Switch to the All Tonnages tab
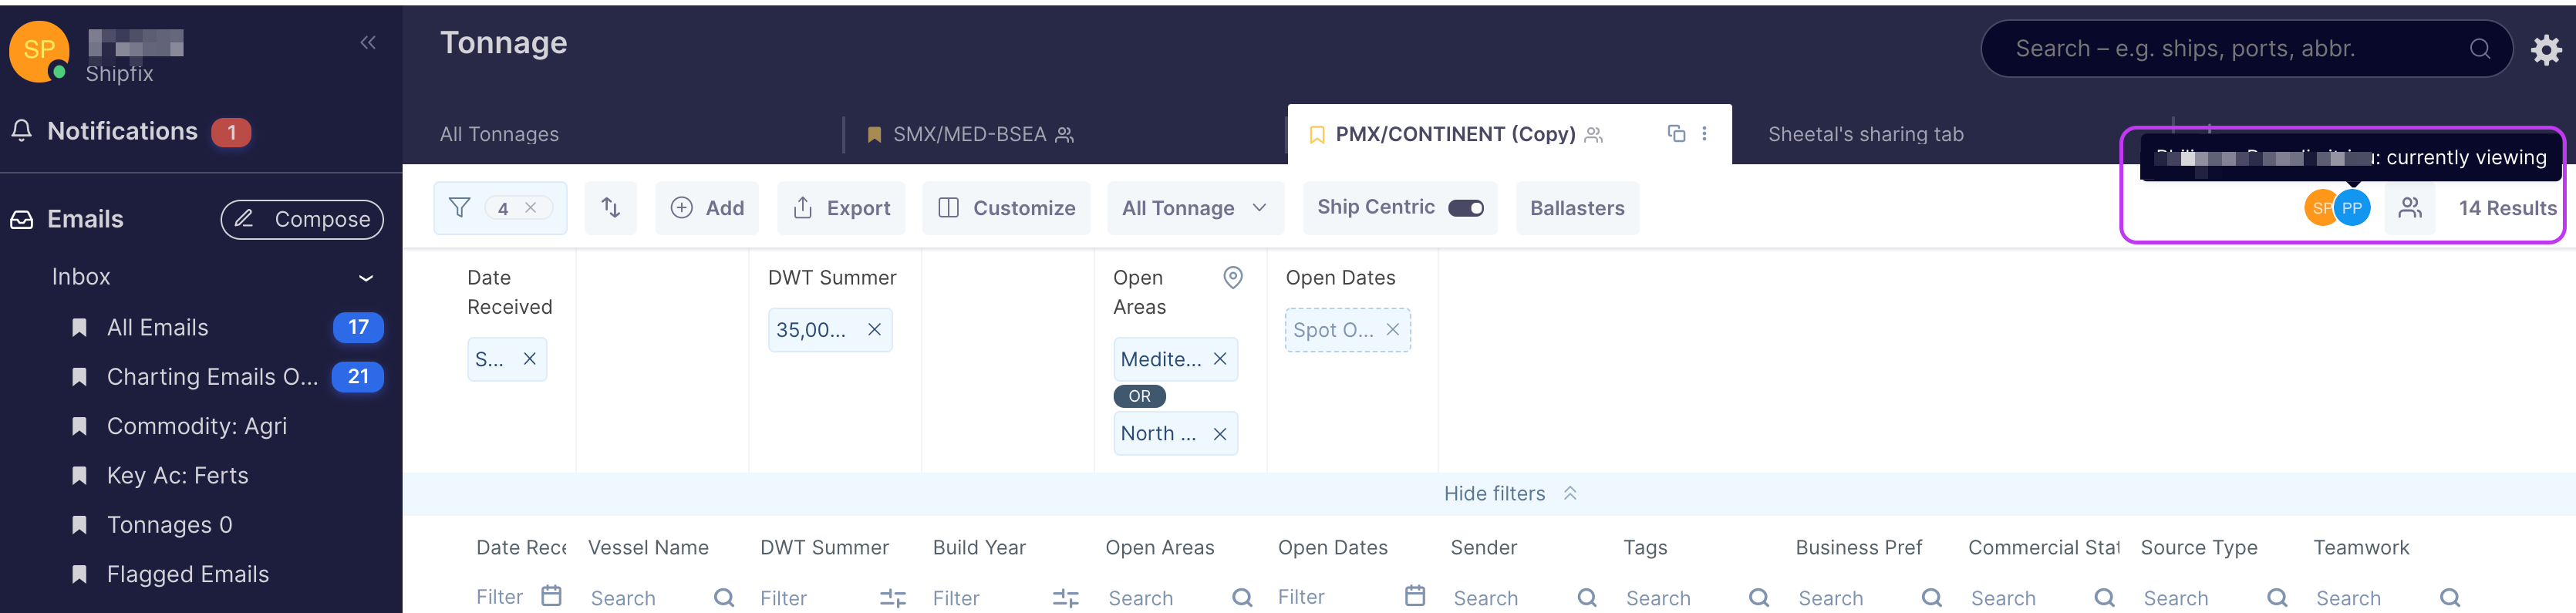The height and width of the screenshot is (613, 2576). pyautogui.click(x=499, y=134)
